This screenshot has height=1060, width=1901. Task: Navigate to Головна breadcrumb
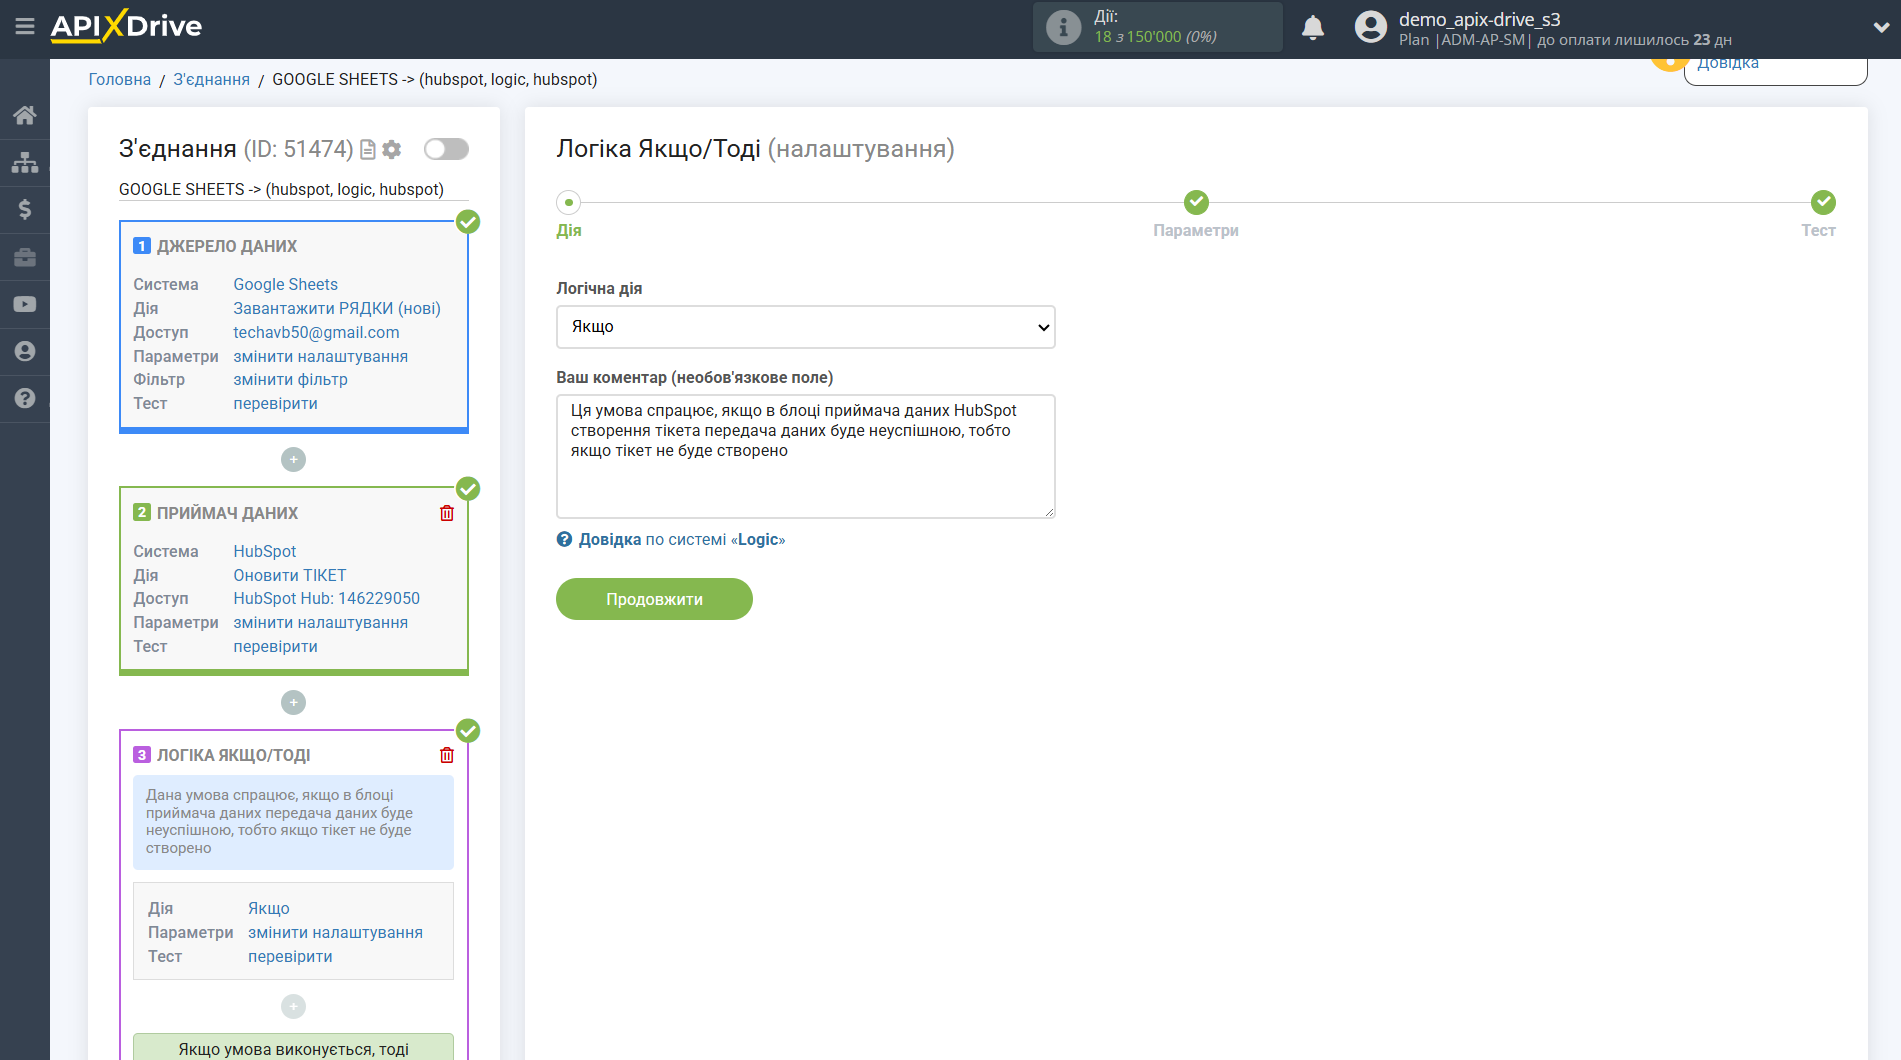(x=120, y=79)
